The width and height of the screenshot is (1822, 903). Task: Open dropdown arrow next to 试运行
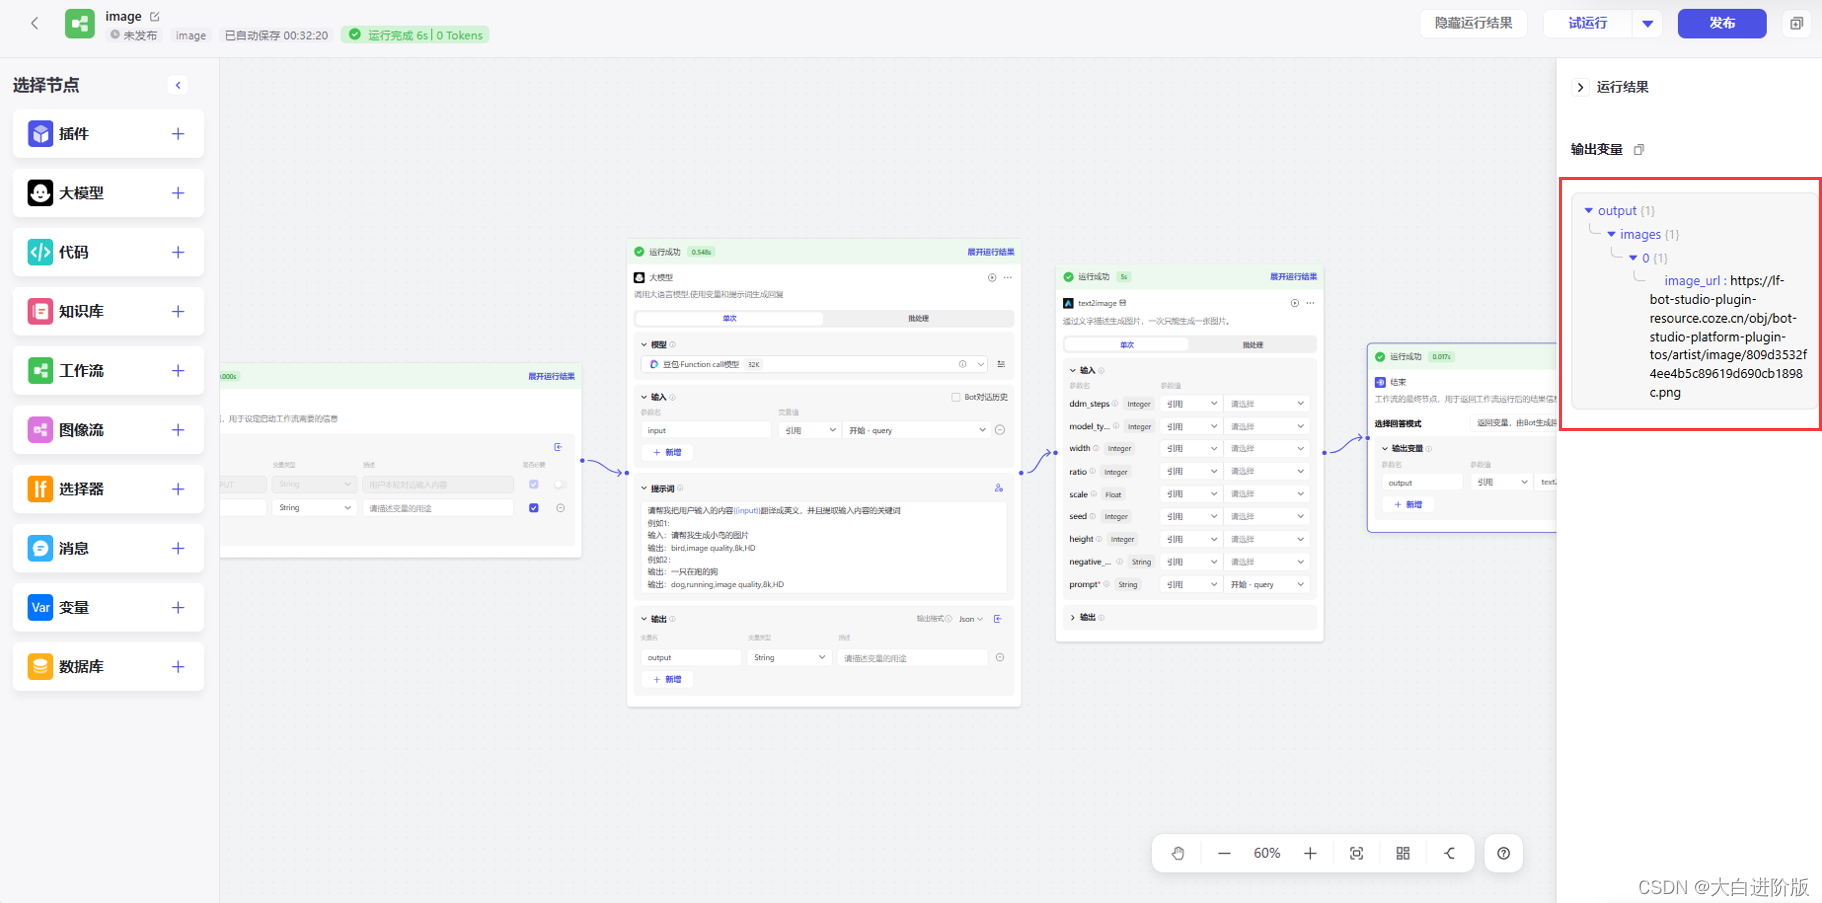(x=1647, y=23)
